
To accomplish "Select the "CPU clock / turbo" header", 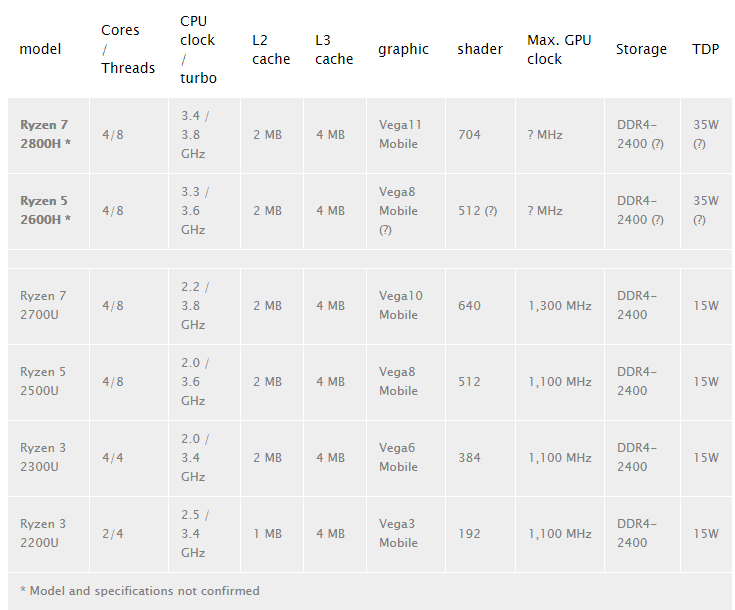I will [x=197, y=49].
